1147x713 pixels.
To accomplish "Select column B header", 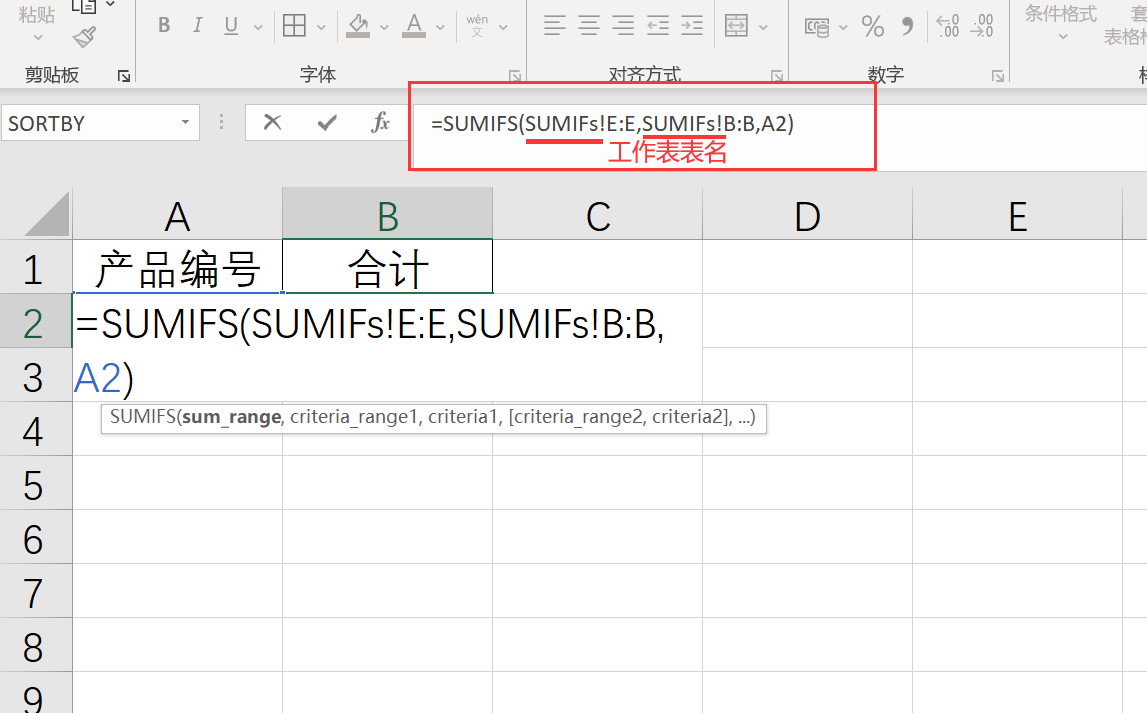I will point(388,216).
